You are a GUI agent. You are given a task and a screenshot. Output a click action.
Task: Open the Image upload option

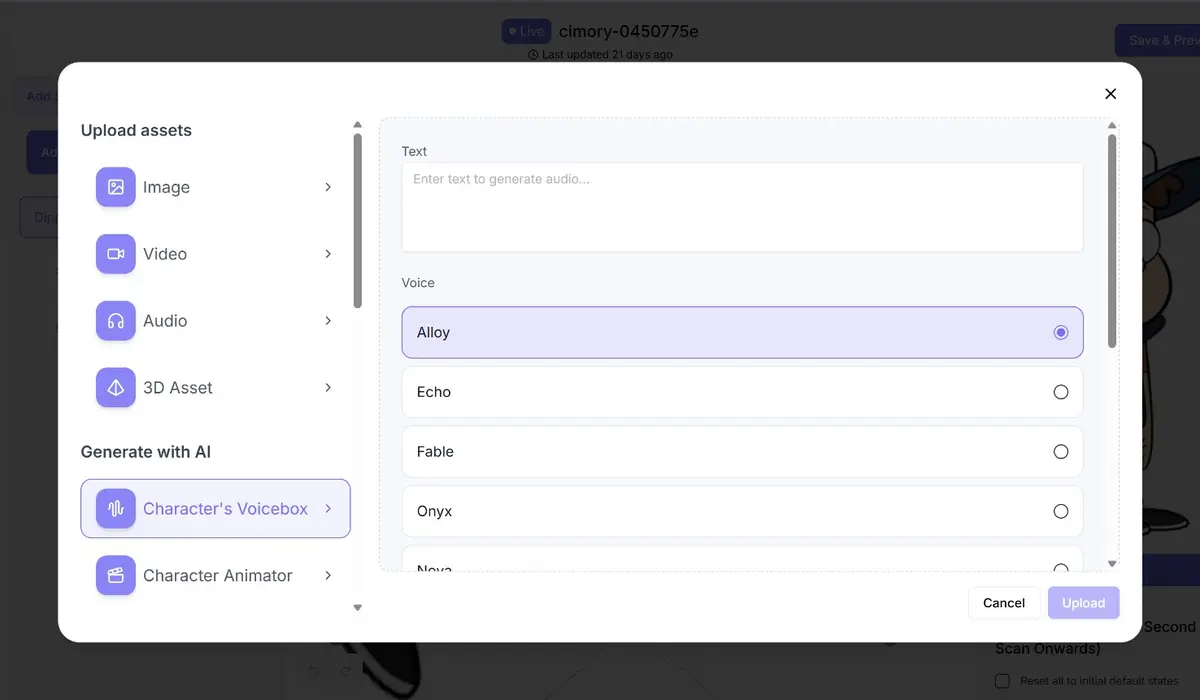[215, 187]
